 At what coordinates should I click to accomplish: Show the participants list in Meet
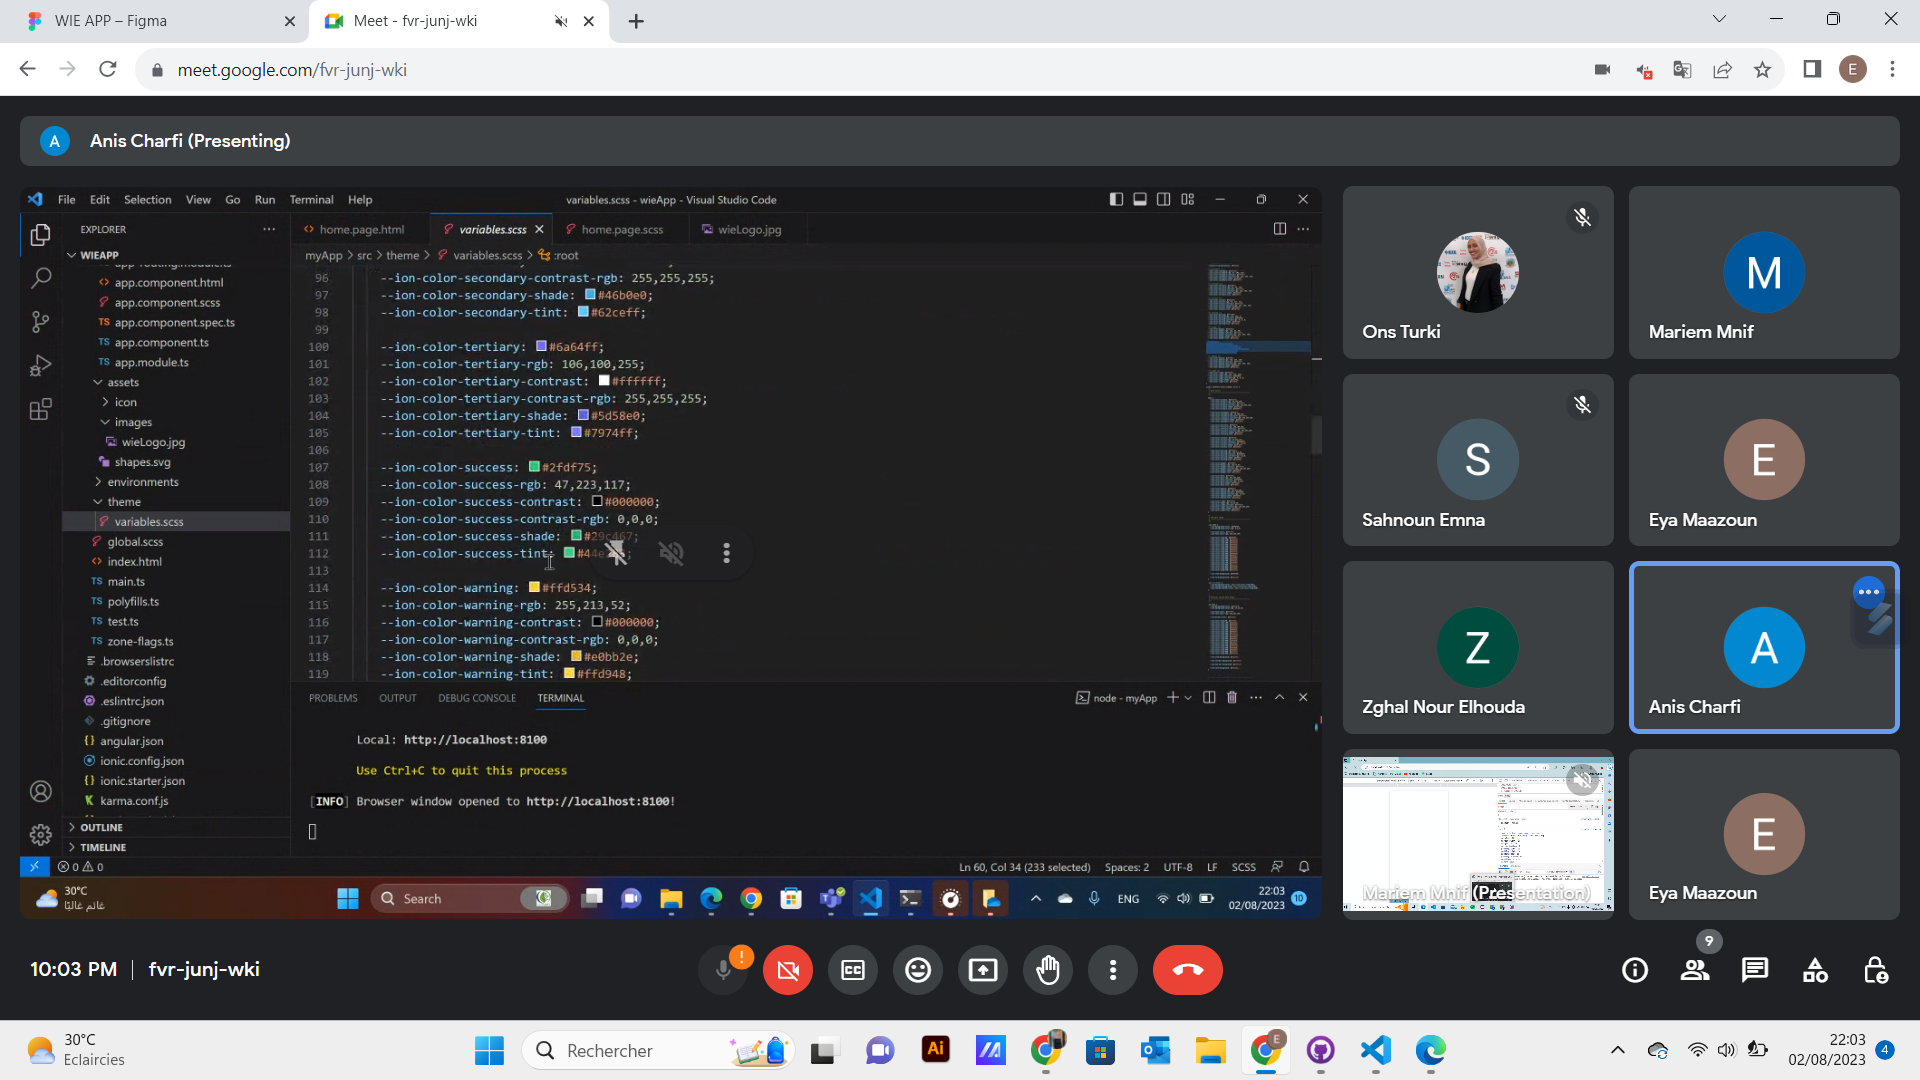point(1694,969)
